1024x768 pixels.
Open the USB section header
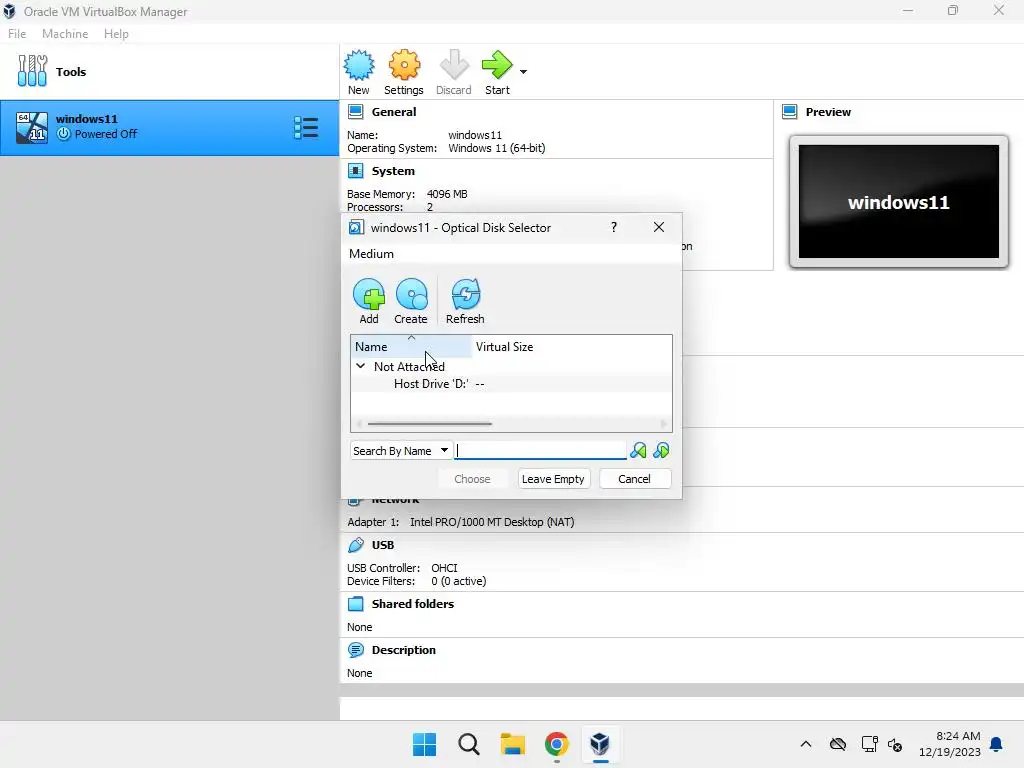pos(383,545)
